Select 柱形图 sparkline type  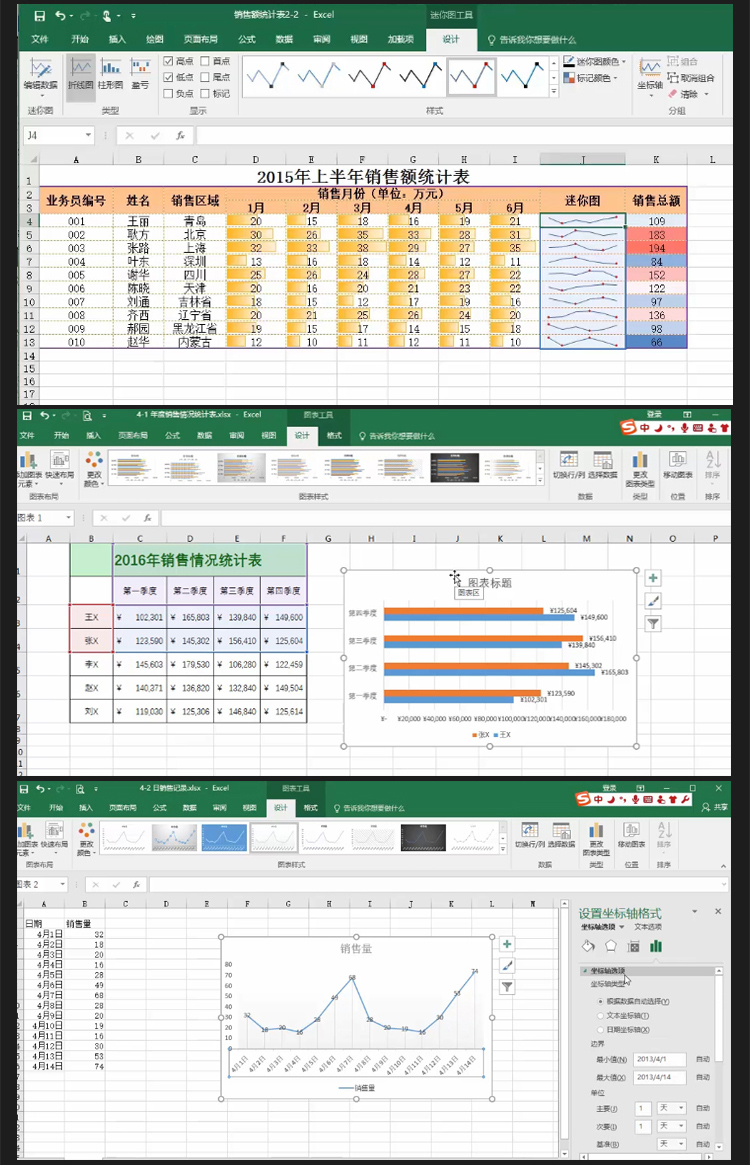pos(111,74)
